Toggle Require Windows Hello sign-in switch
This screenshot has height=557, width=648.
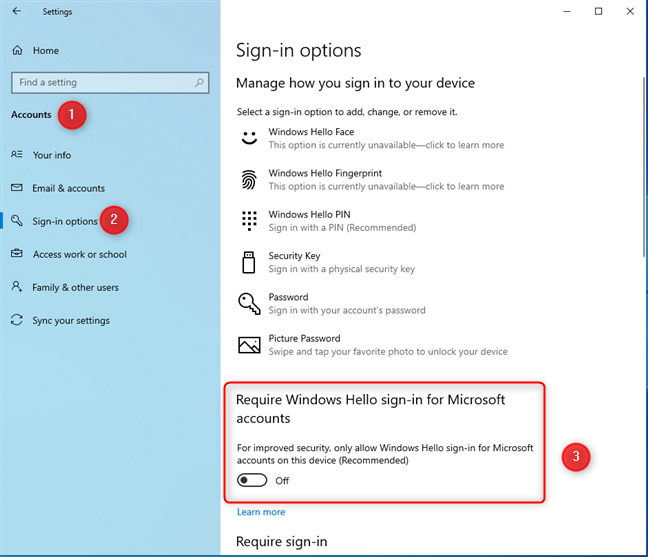252,480
